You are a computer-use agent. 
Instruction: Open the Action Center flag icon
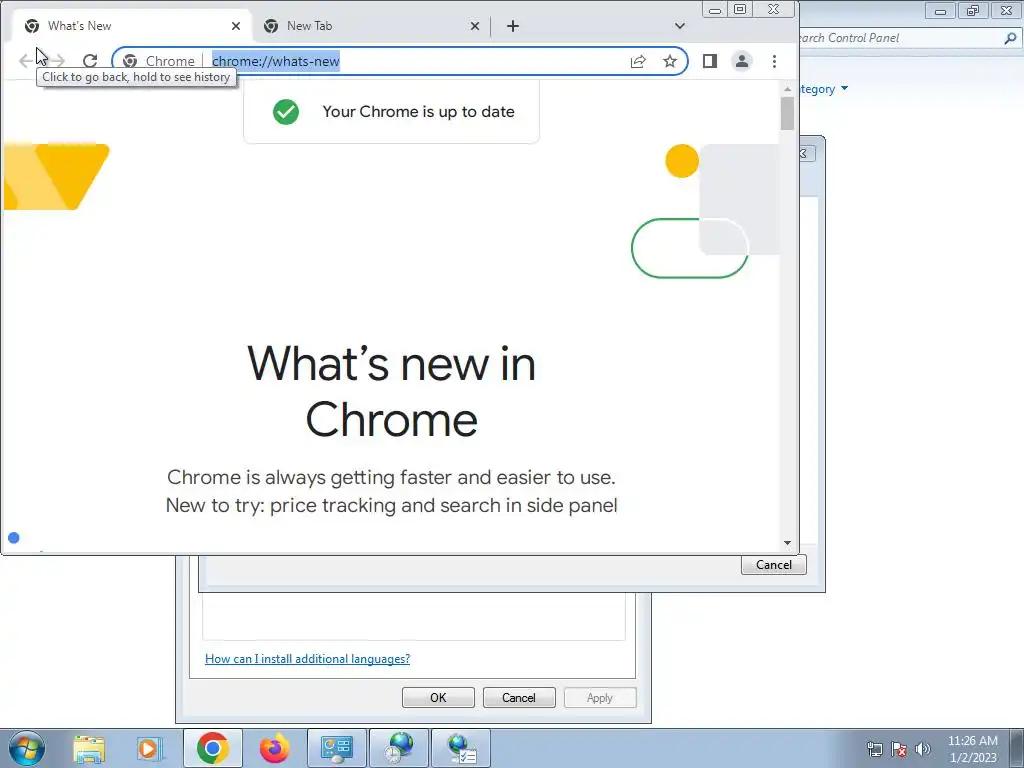pos(899,749)
